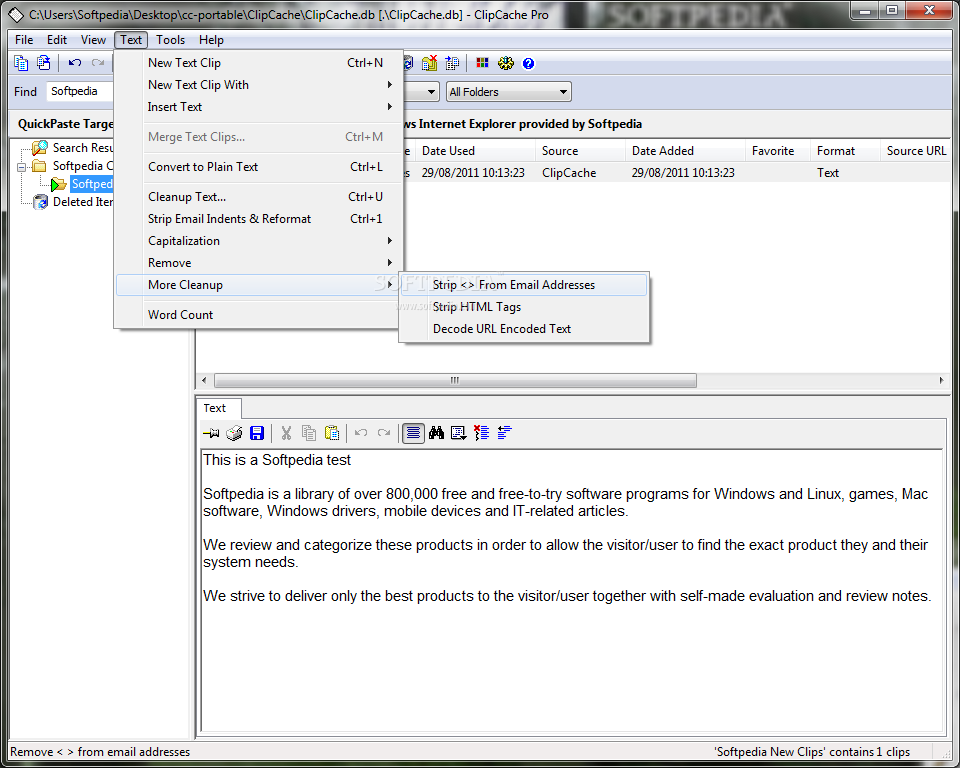Expand the Insert Text submenu

click(257, 107)
